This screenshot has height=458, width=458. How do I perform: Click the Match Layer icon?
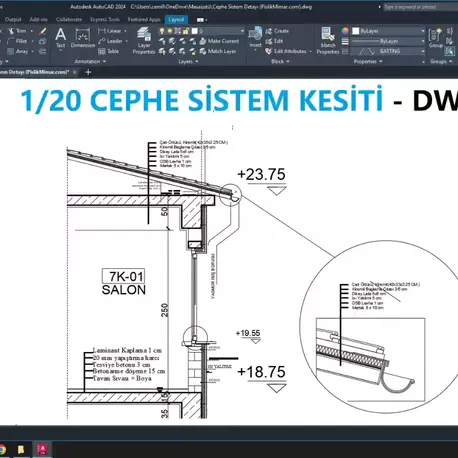pyautogui.click(x=203, y=51)
